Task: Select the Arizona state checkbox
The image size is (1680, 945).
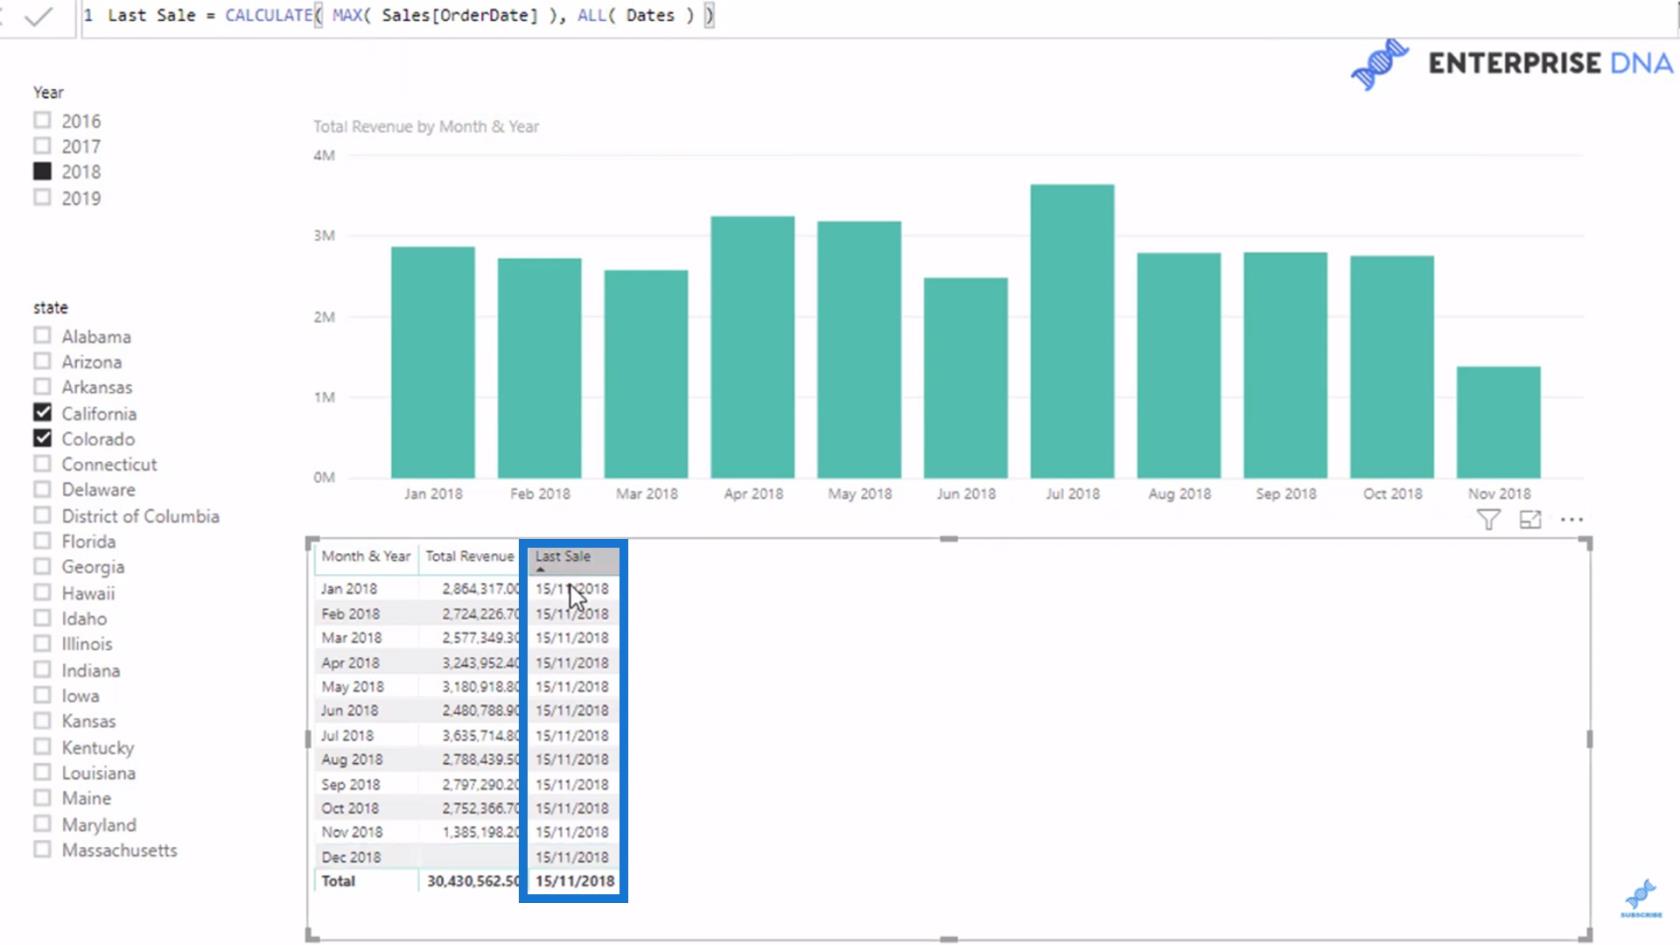Action: pyautogui.click(x=42, y=361)
